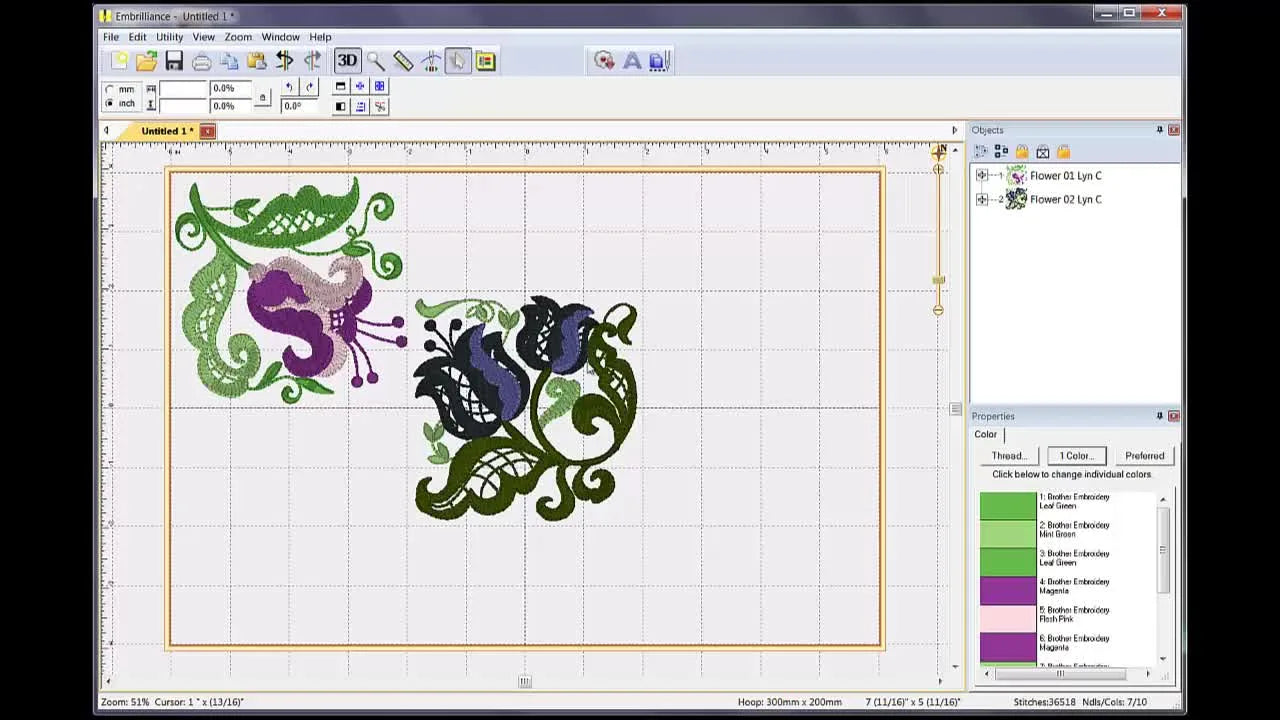Open an existing embroidery file
1280x720 pixels.
146,60
